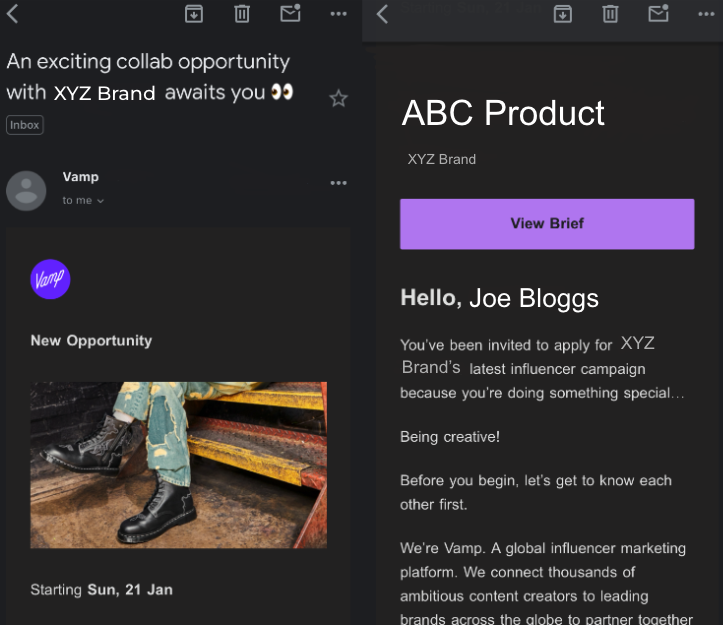Viewport: 723px width, 625px height.
Task: Go back using left screen's back arrow
Action: pyautogui.click(x=12, y=14)
